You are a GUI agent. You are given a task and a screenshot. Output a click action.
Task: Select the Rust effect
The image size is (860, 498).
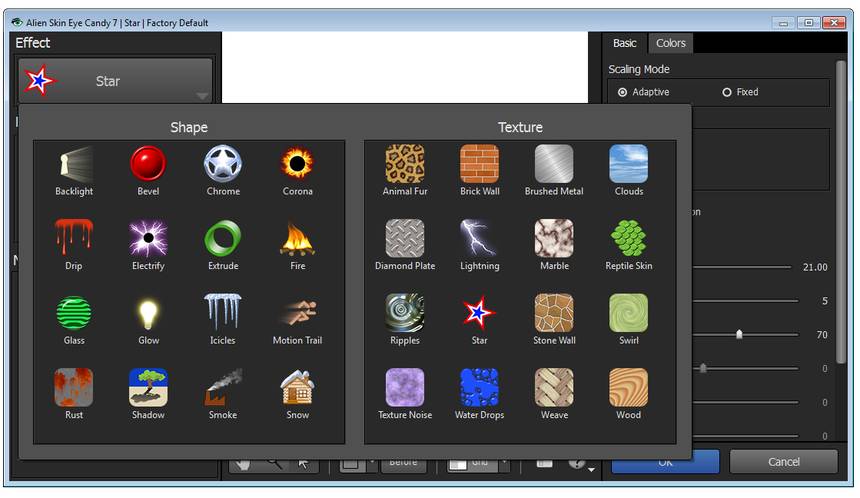(x=74, y=394)
